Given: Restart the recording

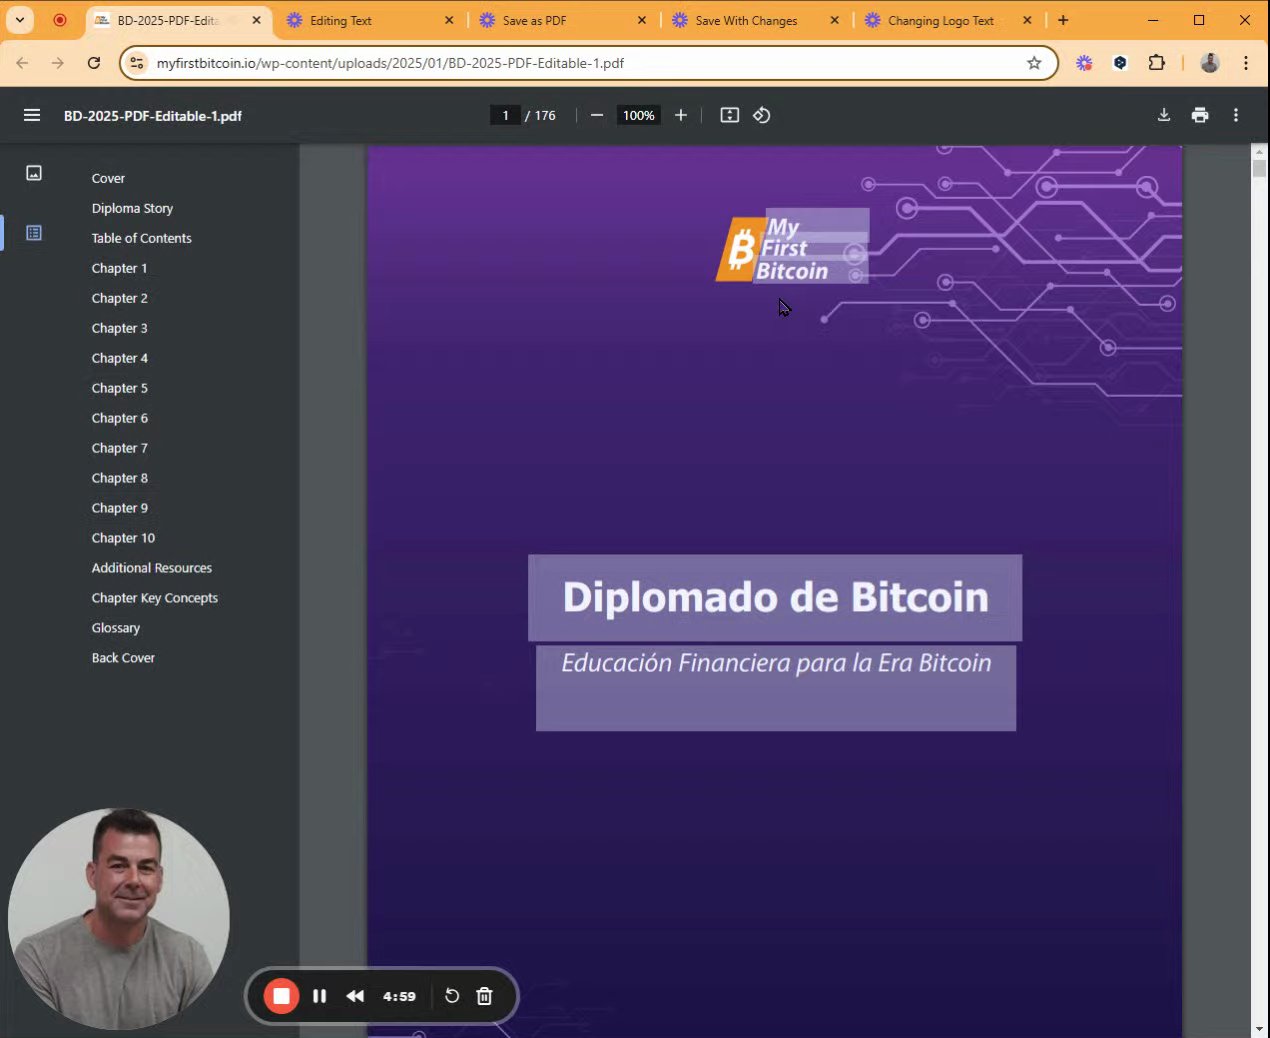Looking at the screenshot, I should tap(452, 996).
